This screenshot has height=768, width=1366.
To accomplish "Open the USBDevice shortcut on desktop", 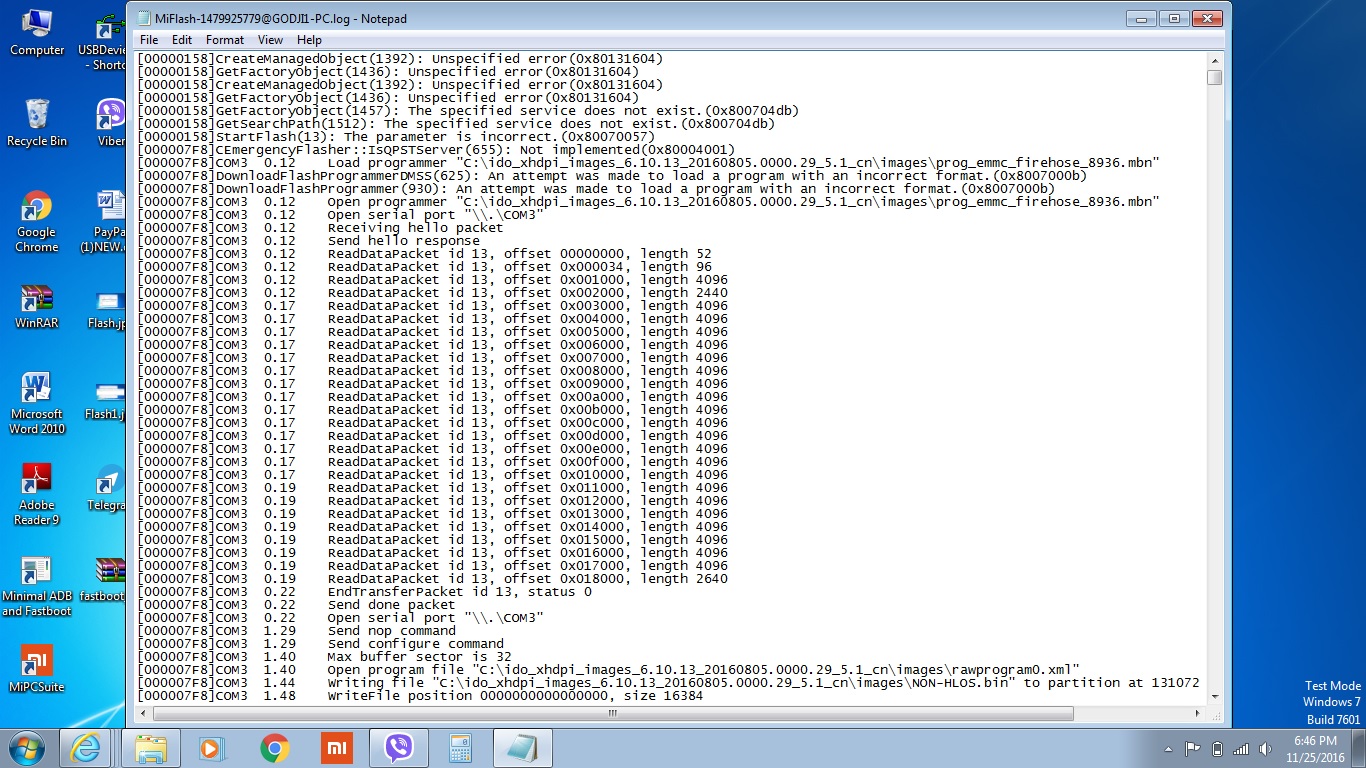I will click(102, 40).
